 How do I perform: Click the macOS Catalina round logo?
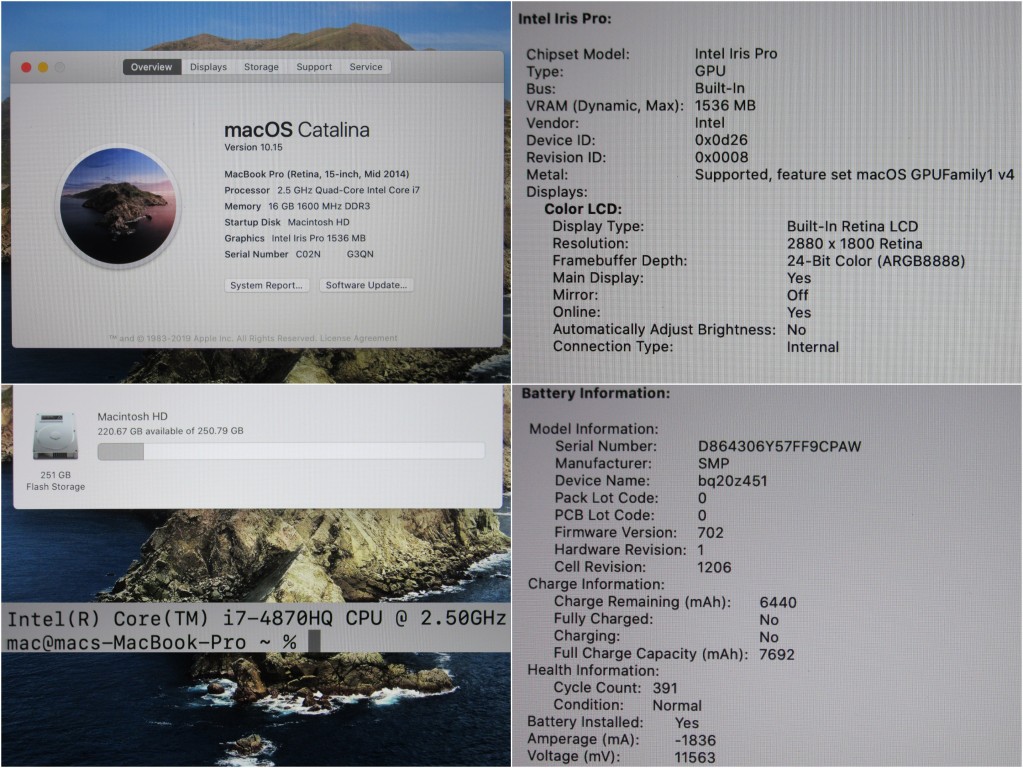[x=118, y=206]
